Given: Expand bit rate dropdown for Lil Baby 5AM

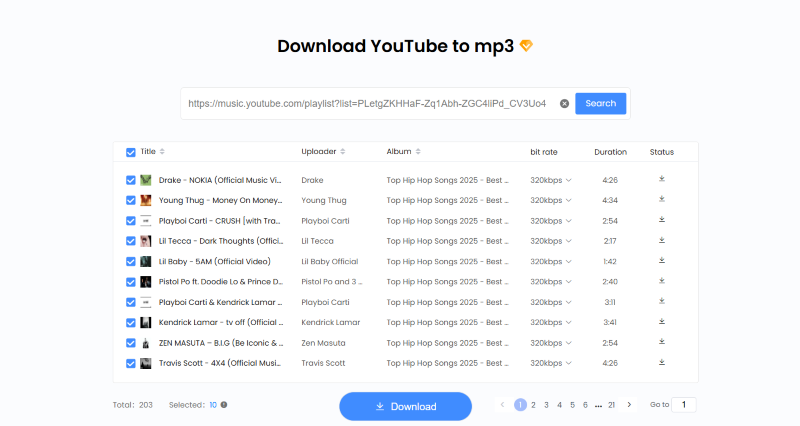Looking at the screenshot, I should tap(551, 261).
